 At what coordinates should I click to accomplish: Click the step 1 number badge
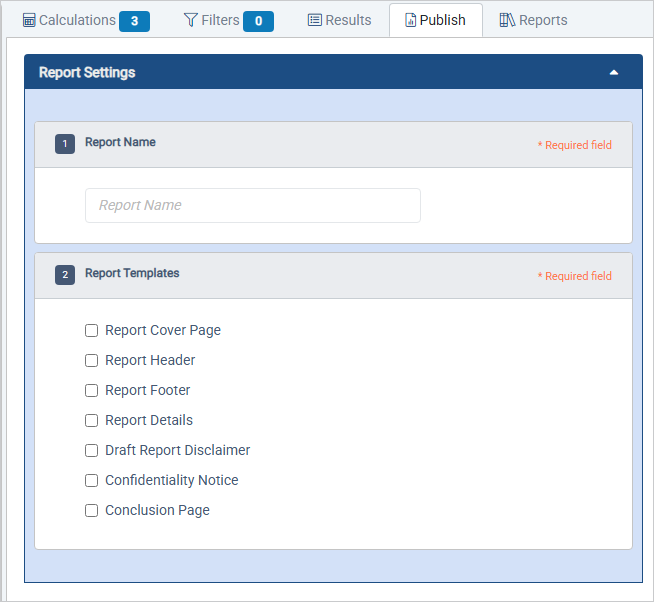[65, 144]
